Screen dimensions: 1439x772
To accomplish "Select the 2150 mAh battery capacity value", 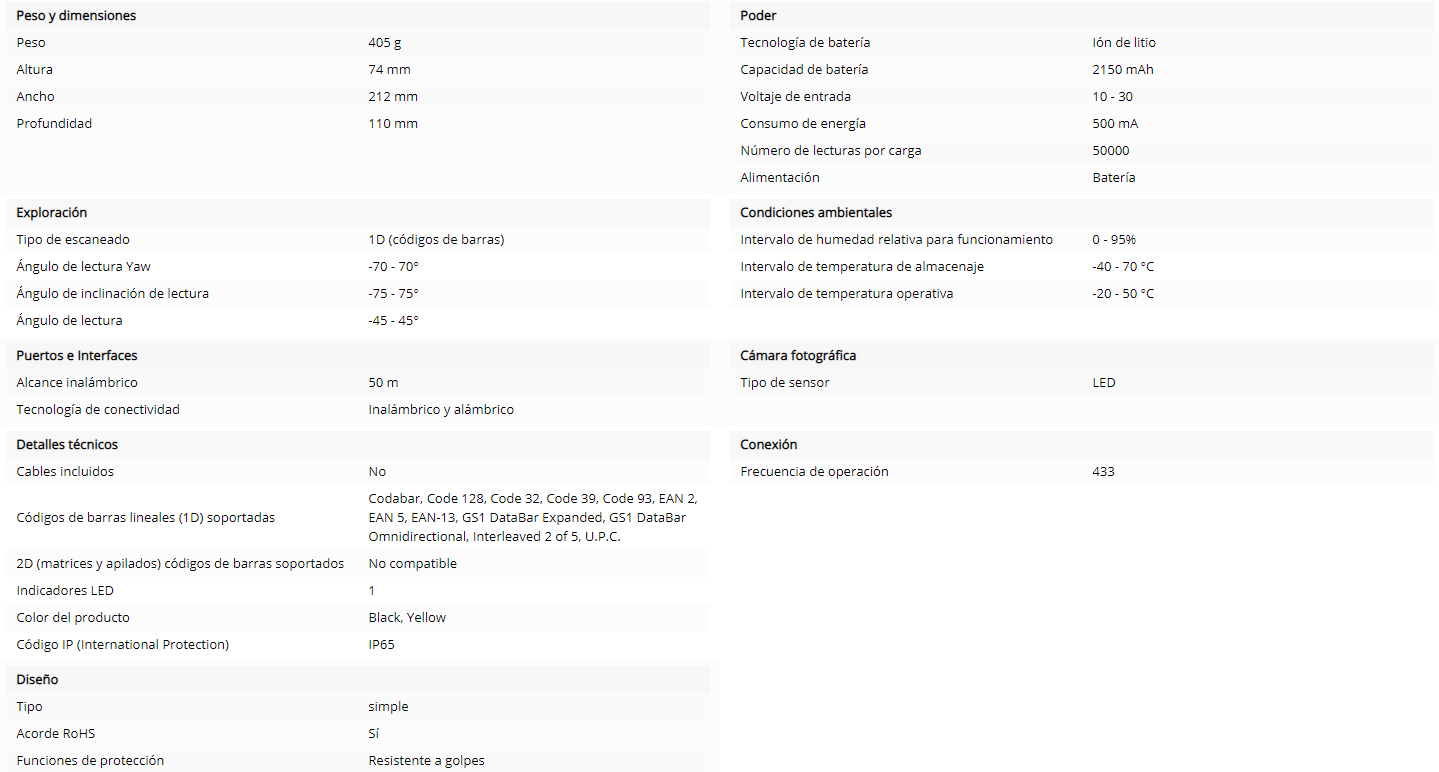I will pyautogui.click(x=1123, y=70).
